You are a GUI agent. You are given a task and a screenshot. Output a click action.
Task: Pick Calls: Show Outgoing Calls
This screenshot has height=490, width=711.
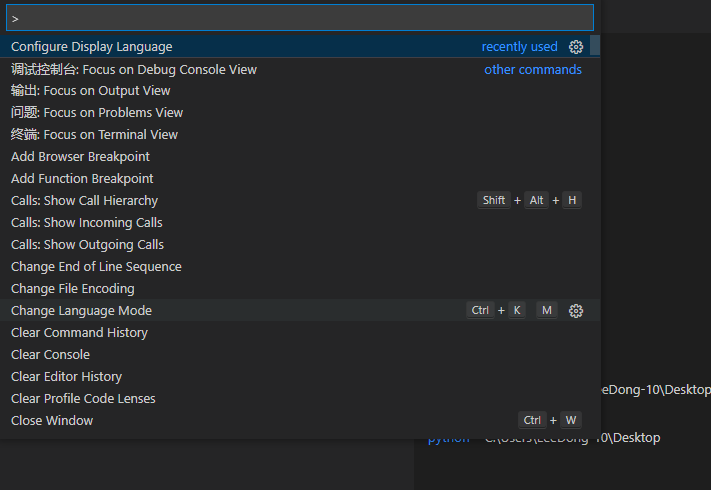coord(87,245)
